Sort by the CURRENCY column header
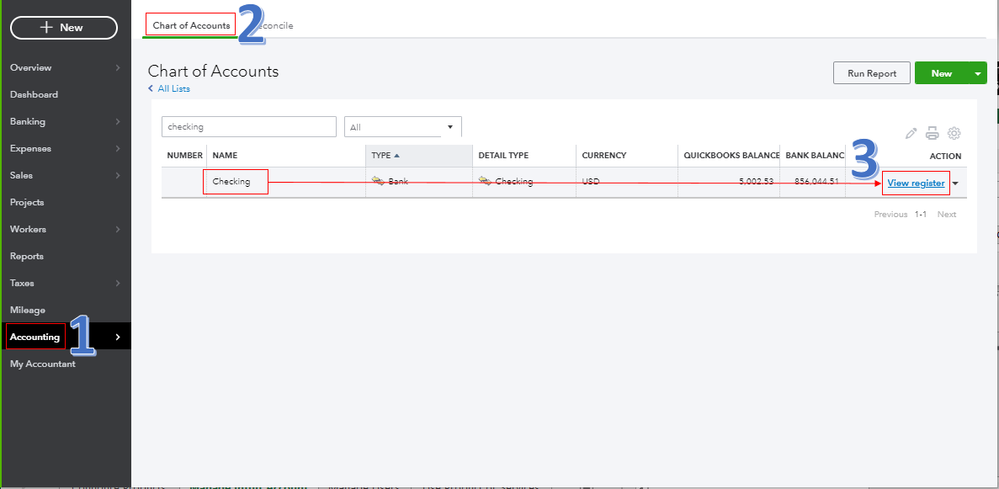Screen dimensions: 999x489 pos(604,155)
